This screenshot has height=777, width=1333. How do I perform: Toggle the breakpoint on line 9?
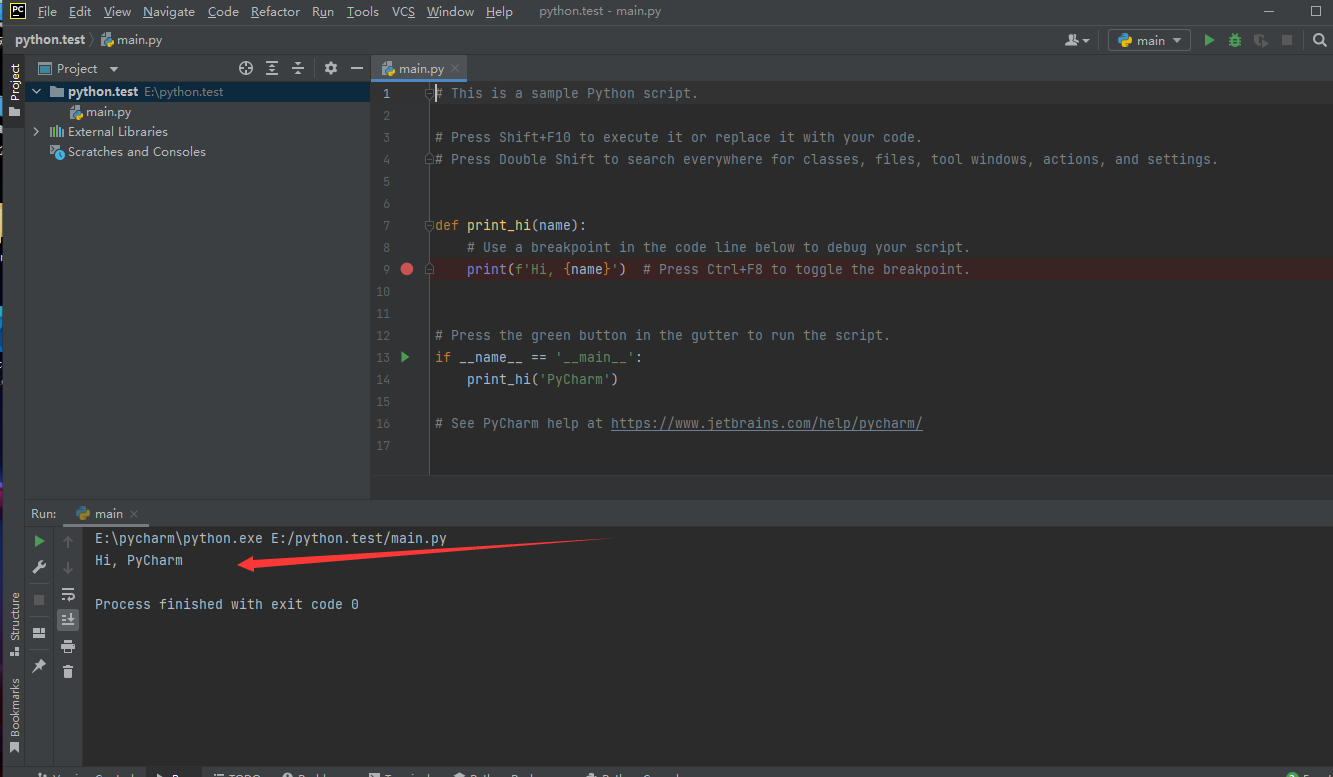click(406, 268)
